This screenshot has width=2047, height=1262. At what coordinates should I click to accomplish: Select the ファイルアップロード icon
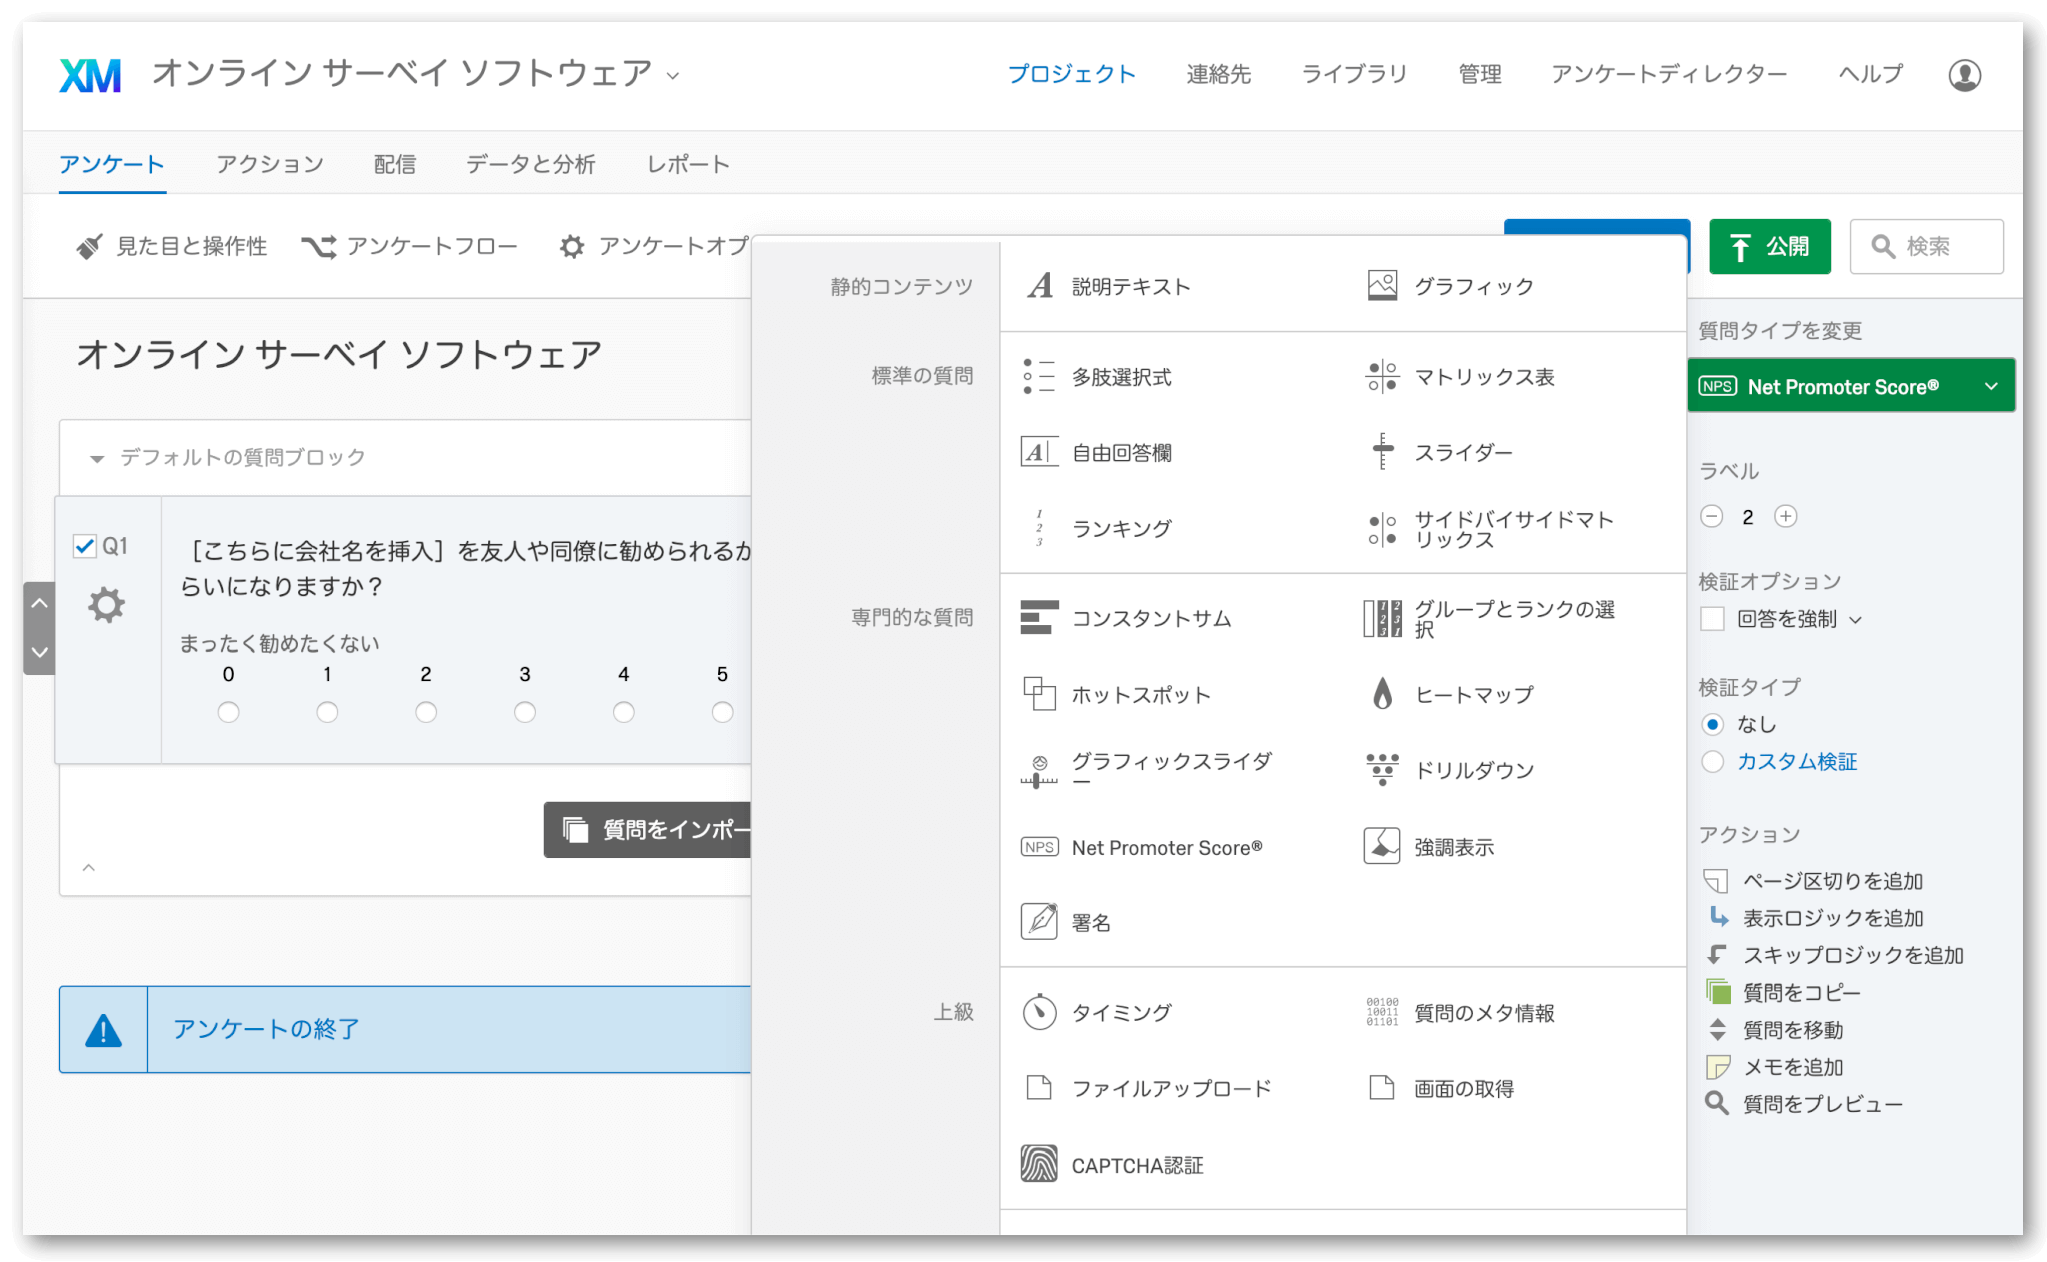click(1039, 1087)
